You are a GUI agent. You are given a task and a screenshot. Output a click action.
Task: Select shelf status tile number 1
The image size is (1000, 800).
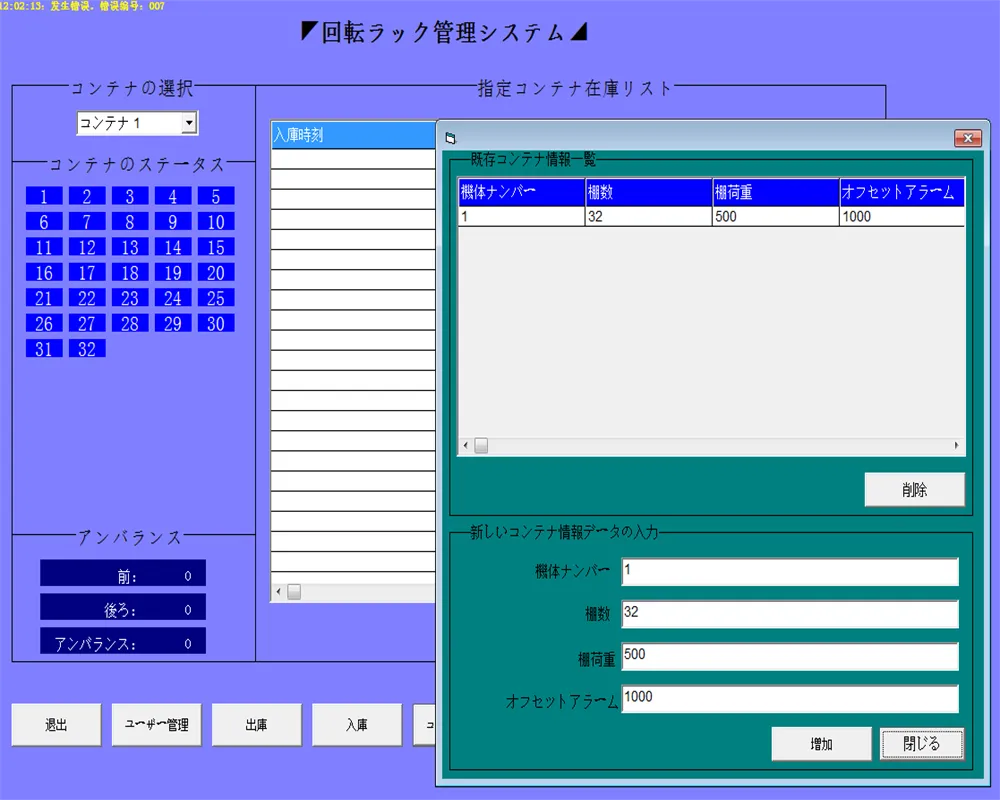[44, 196]
